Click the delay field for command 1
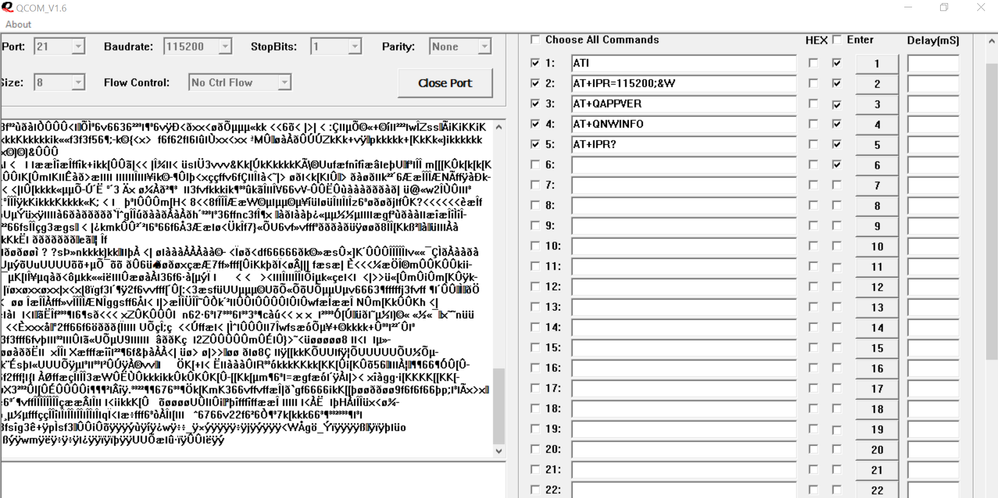 pos(932,63)
